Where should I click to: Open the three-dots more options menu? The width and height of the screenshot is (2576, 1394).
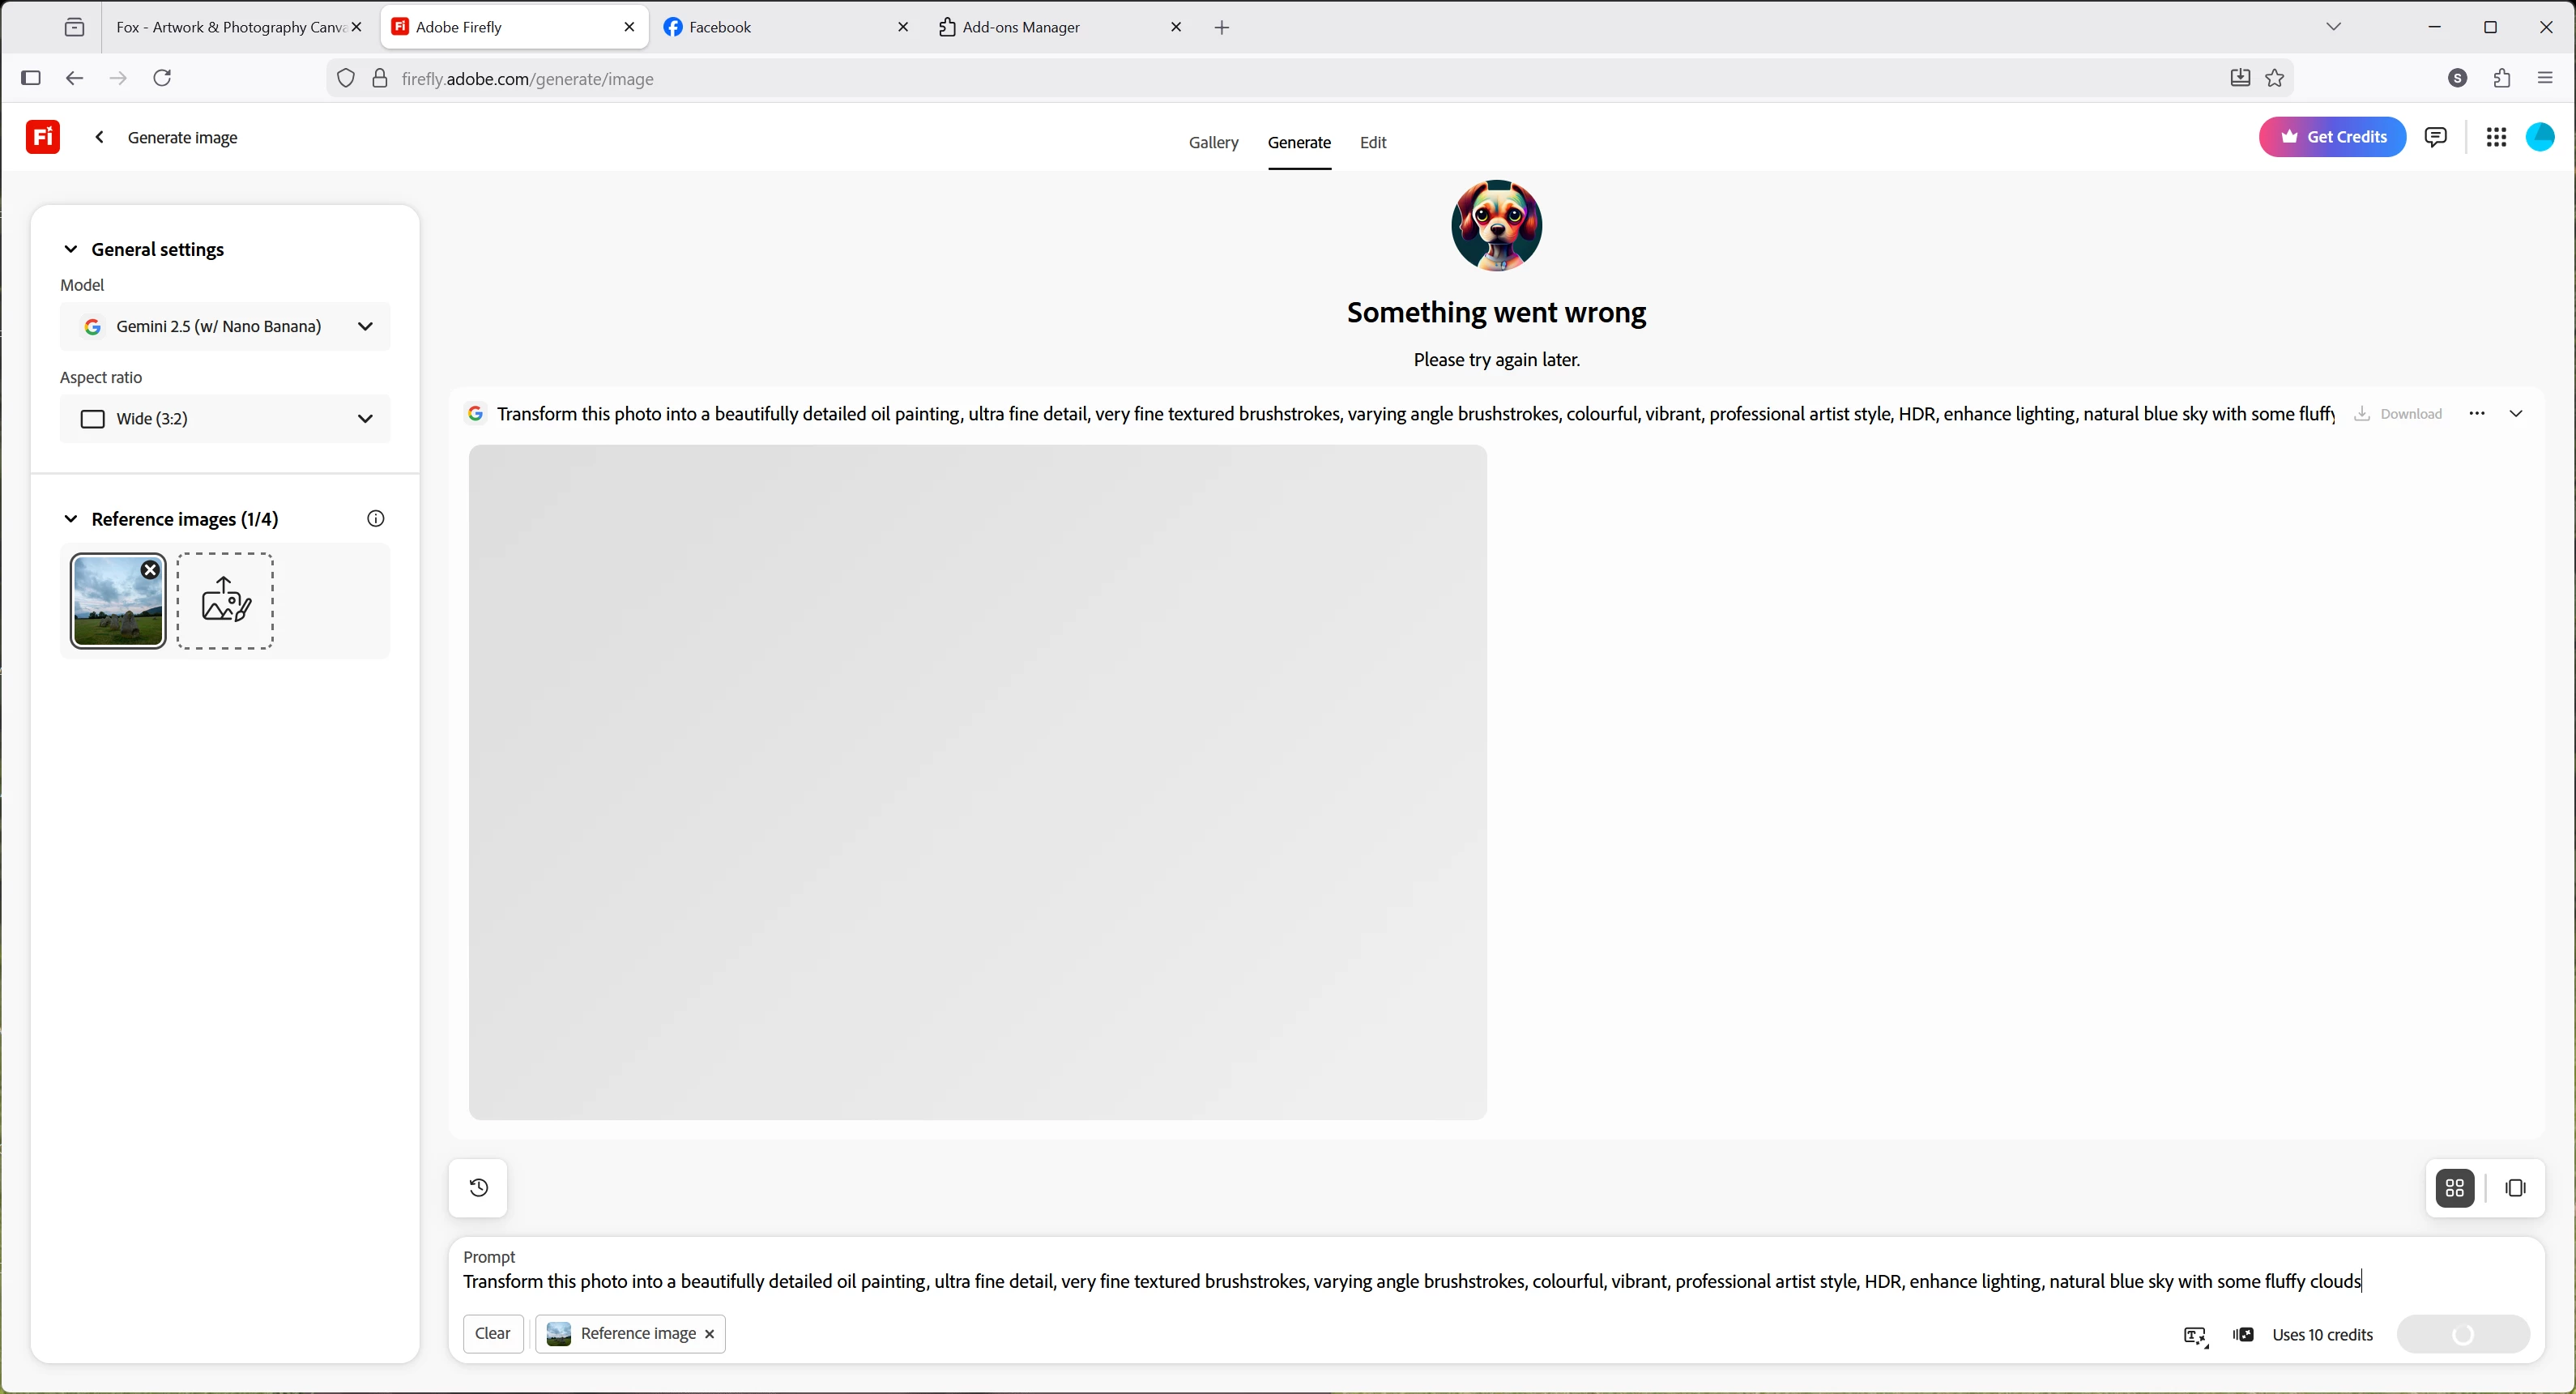point(2477,414)
